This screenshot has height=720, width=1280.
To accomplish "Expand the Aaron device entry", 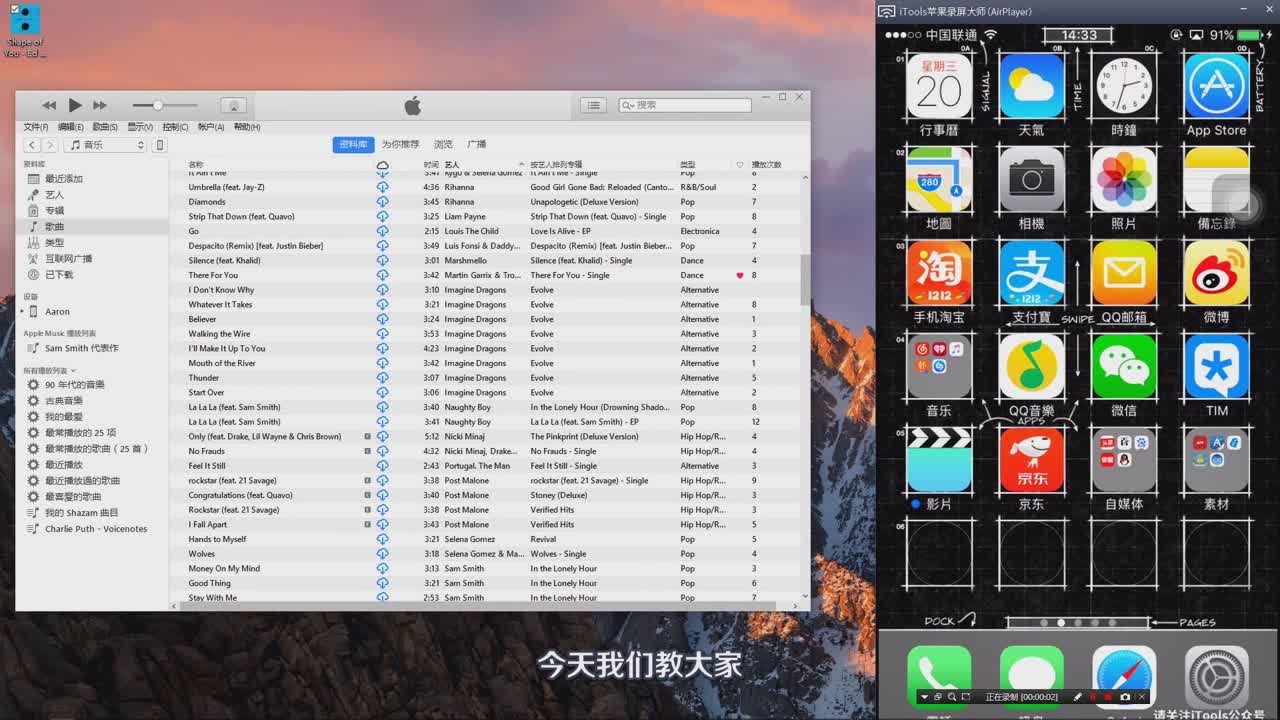I will pos(22,312).
